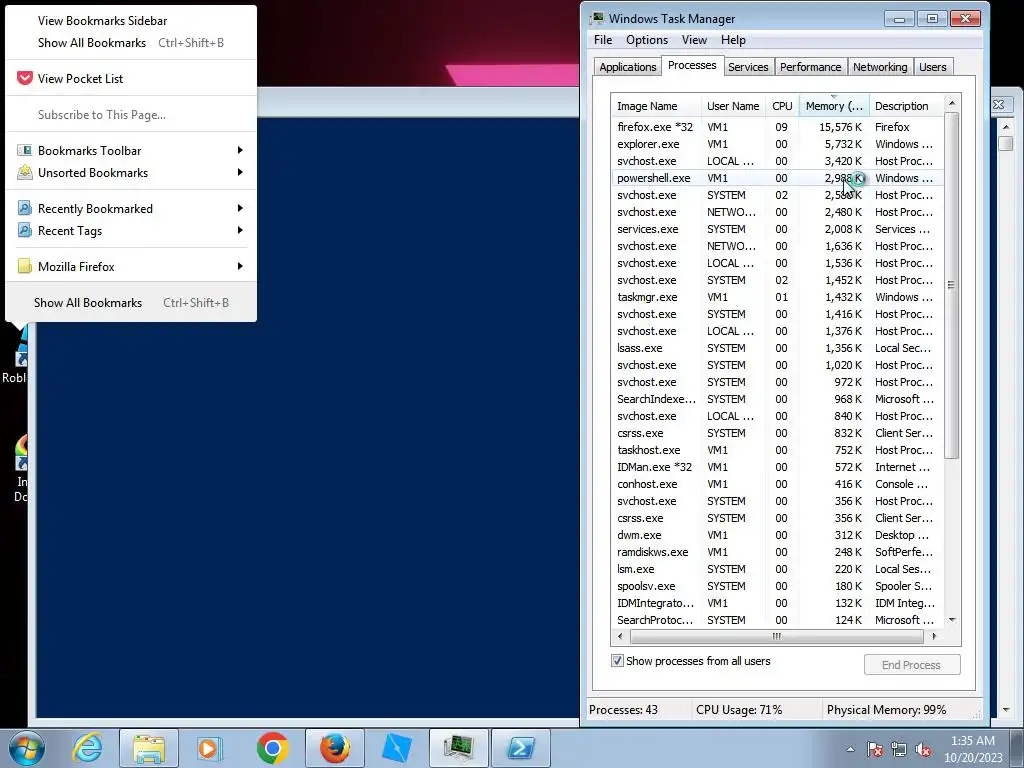Click the network tray icon

[899, 749]
